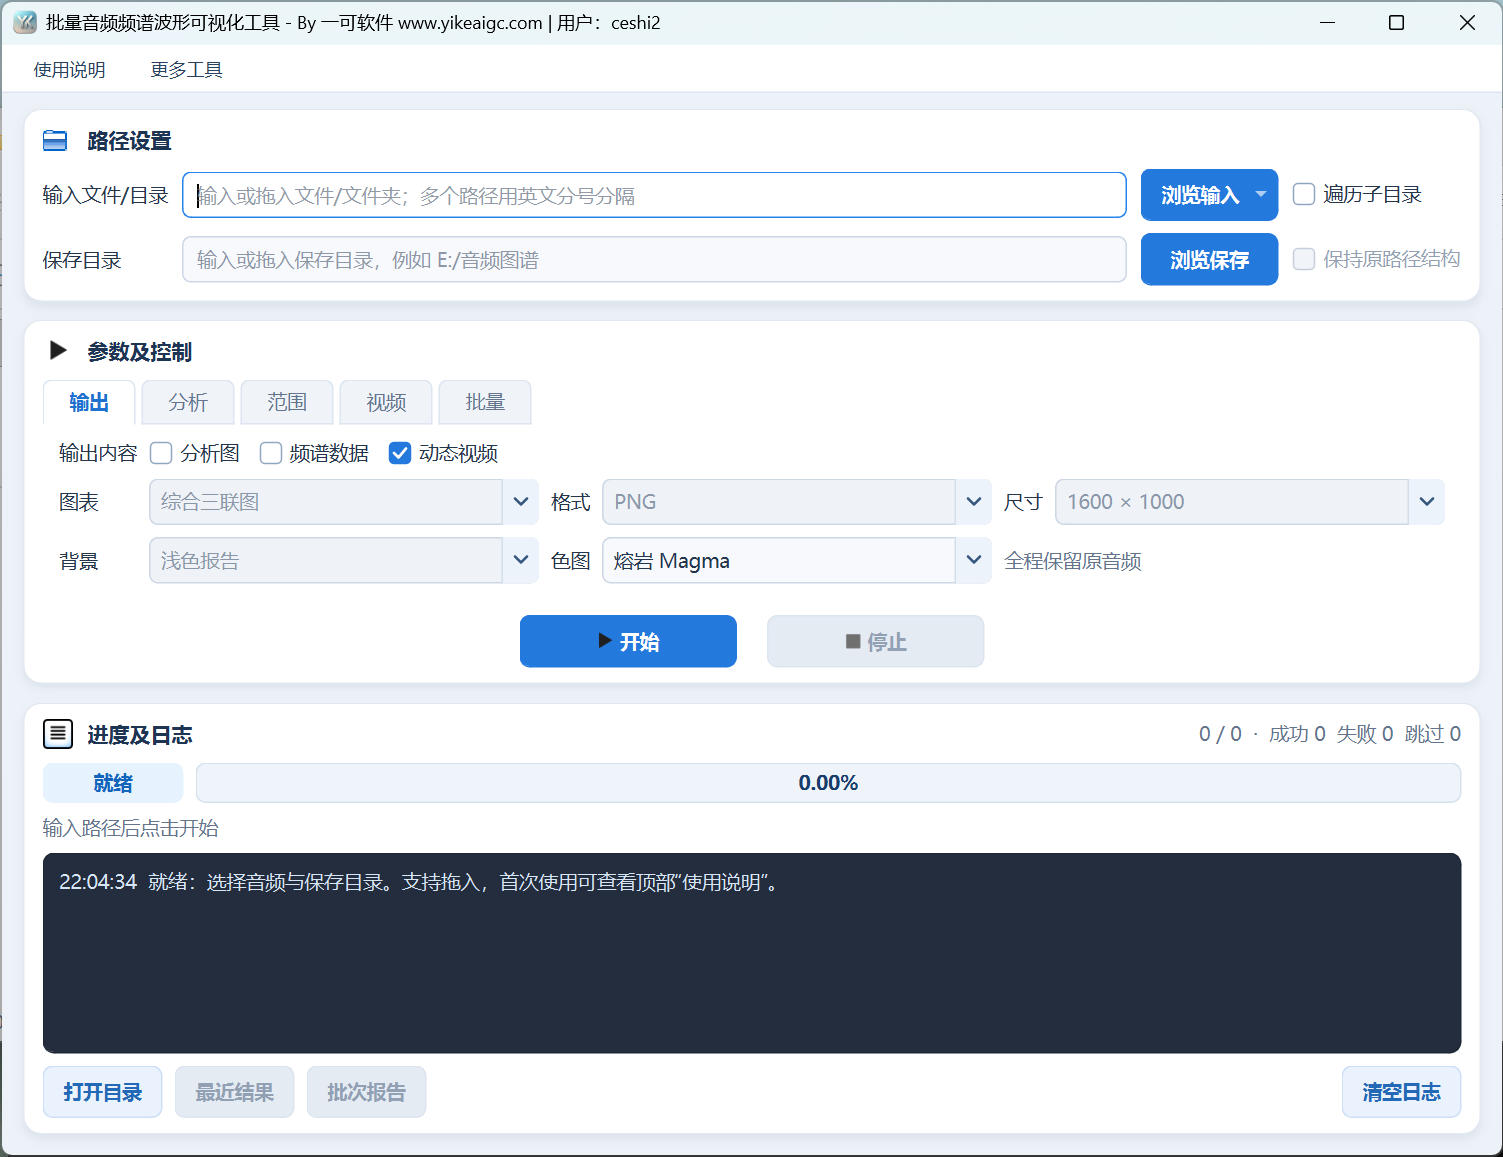Screen dimensions: 1503x1157
Task: Open the 浏览输入 dropdown arrow
Action: 1261,194
